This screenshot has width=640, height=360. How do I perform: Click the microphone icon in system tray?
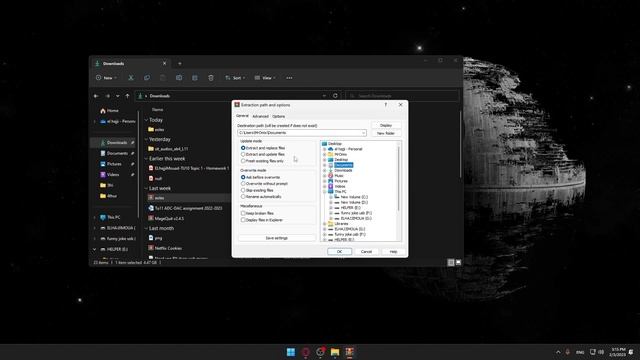pyautogui.click(x=567, y=352)
